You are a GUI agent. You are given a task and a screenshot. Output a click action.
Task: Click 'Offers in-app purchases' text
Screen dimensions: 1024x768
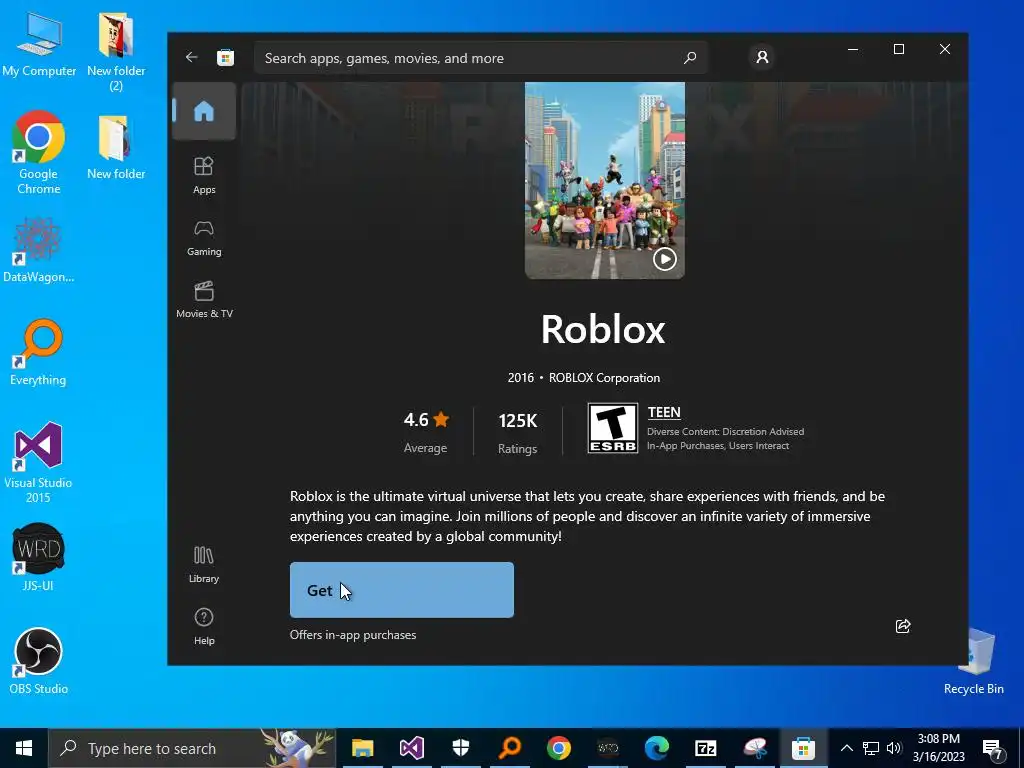tap(353, 635)
